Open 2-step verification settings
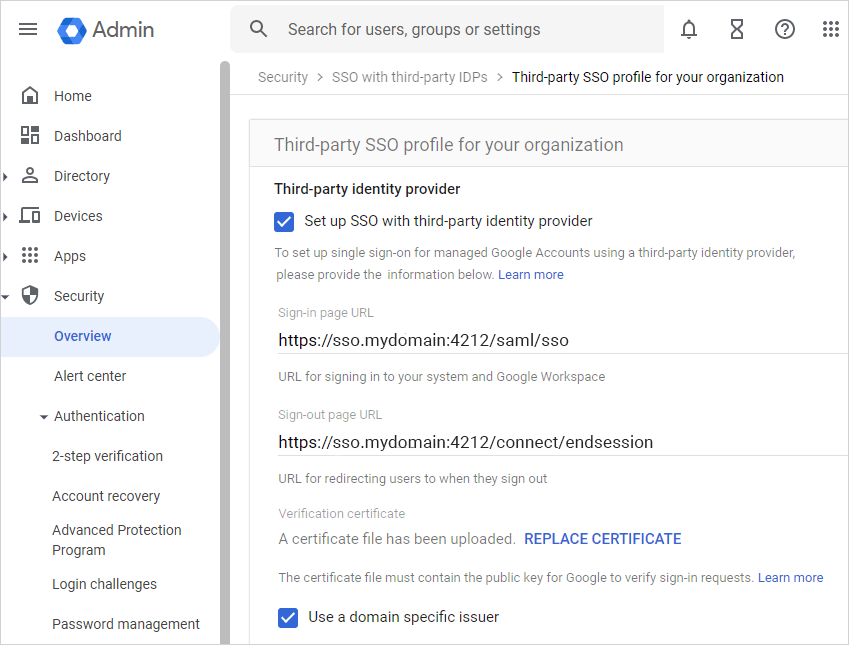Screen dimensions: 849x645 [107, 456]
